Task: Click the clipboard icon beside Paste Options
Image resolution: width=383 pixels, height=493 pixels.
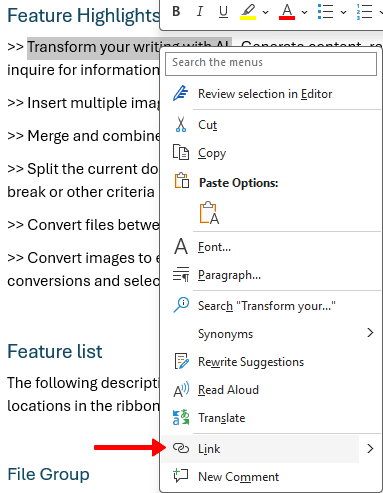Action: [x=182, y=181]
